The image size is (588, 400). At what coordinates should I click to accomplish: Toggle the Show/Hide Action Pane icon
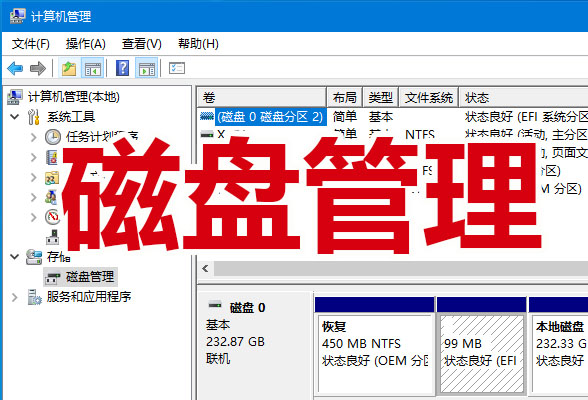[x=147, y=68]
